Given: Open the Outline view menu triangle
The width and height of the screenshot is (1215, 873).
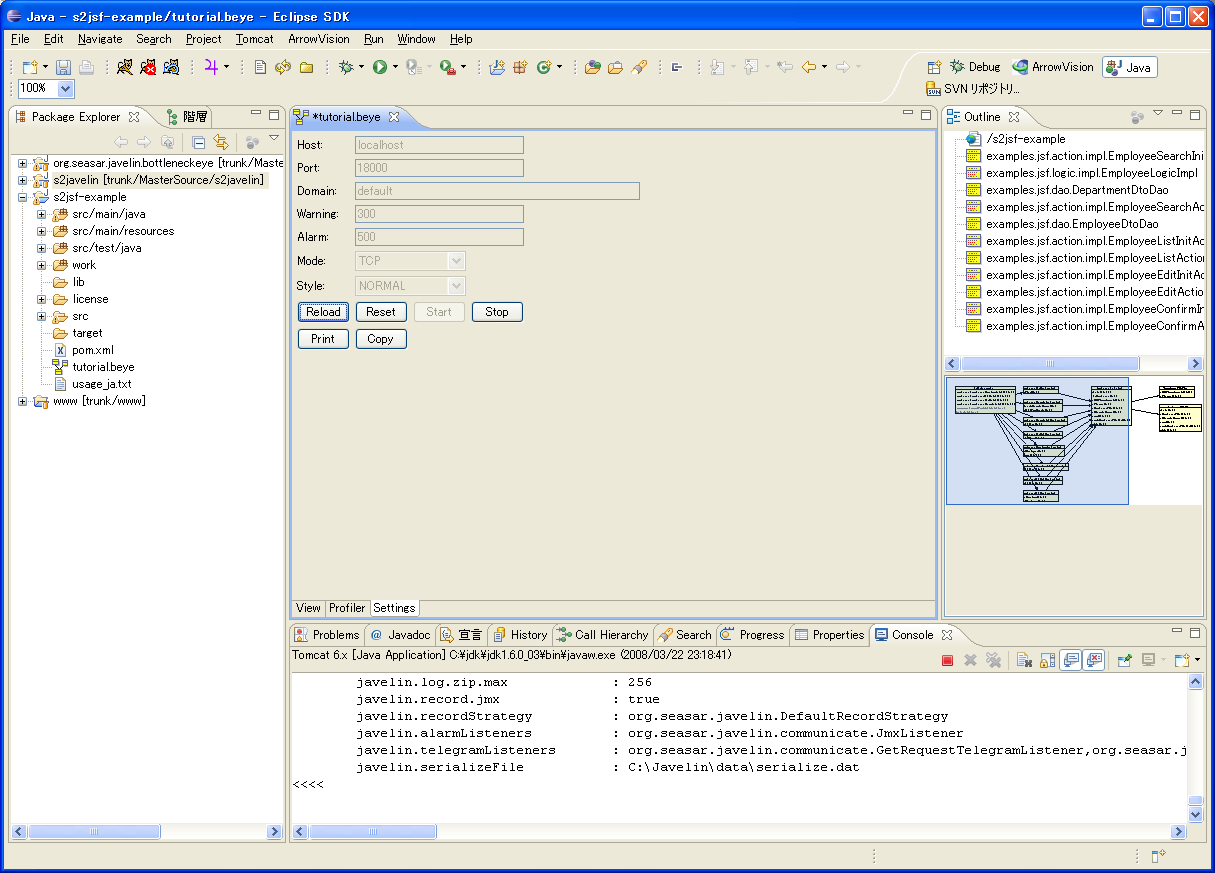Looking at the screenshot, I should [1158, 113].
